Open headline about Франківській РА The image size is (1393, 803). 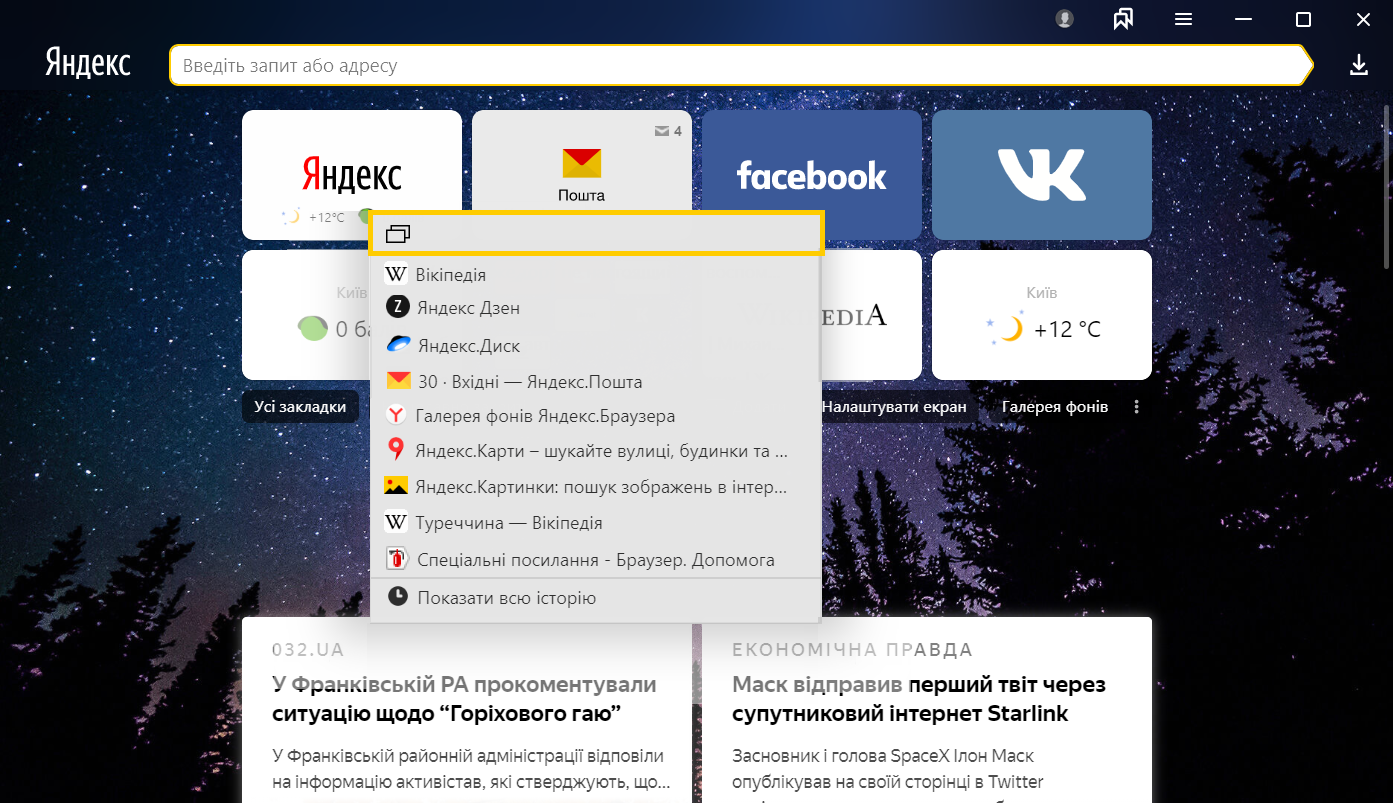click(464, 699)
